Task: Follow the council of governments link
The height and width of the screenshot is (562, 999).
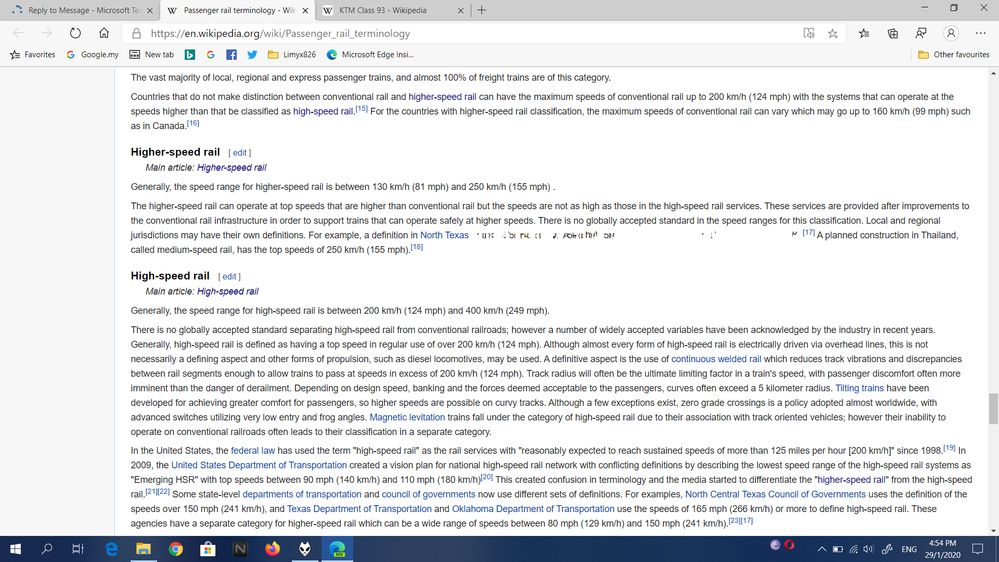Action: tap(429, 494)
